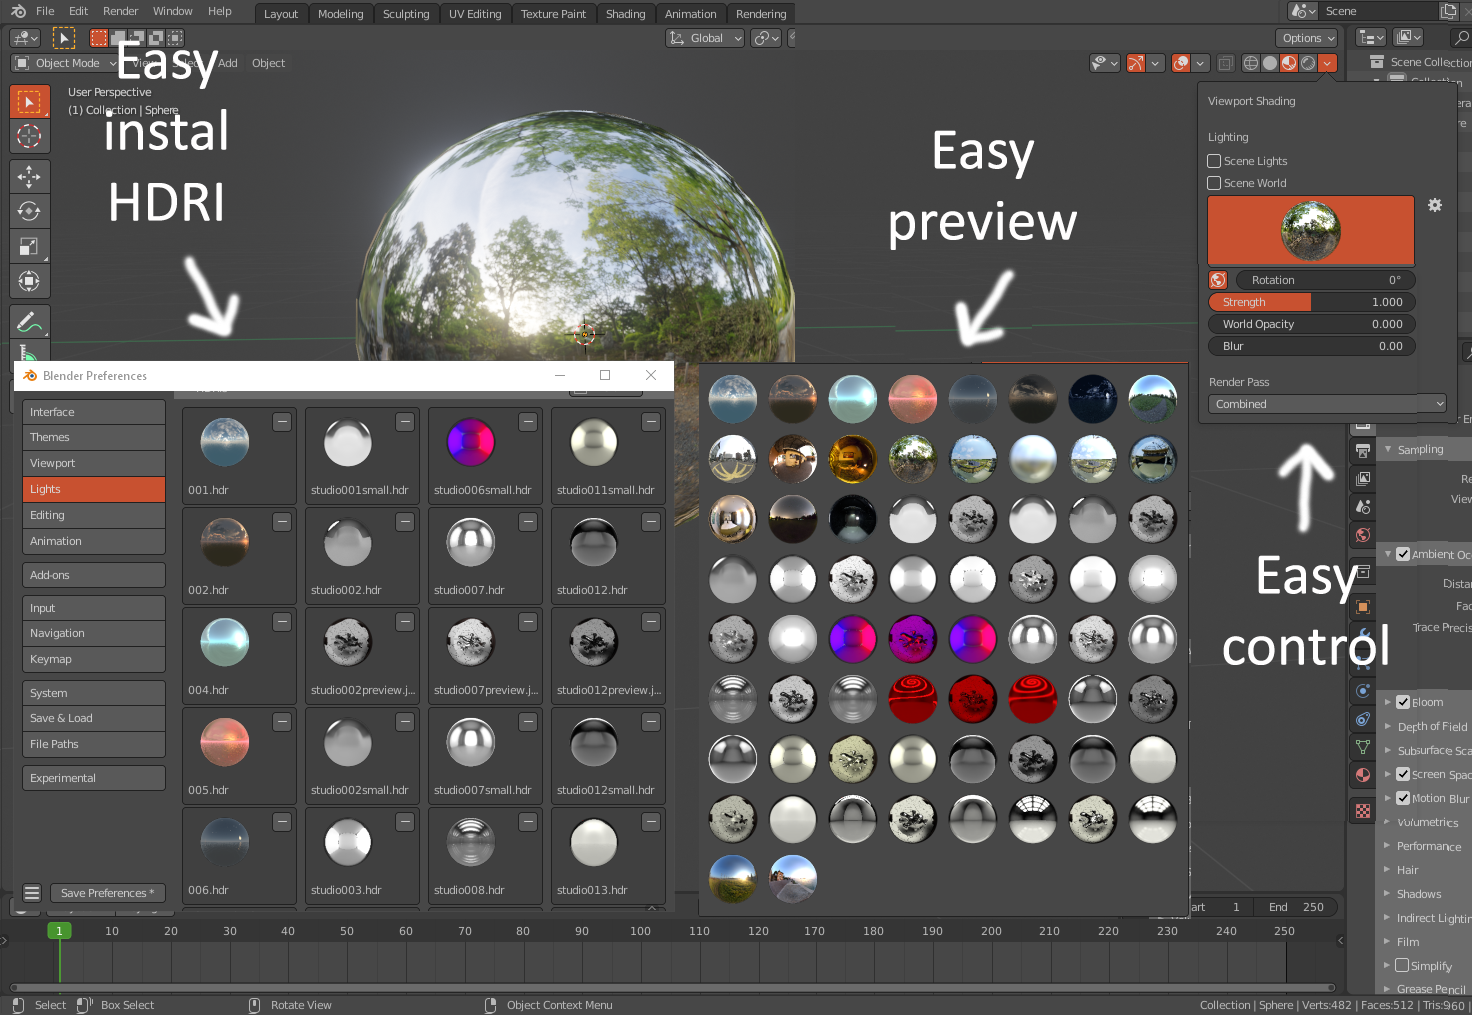Activate the Rotate tool

29,211
